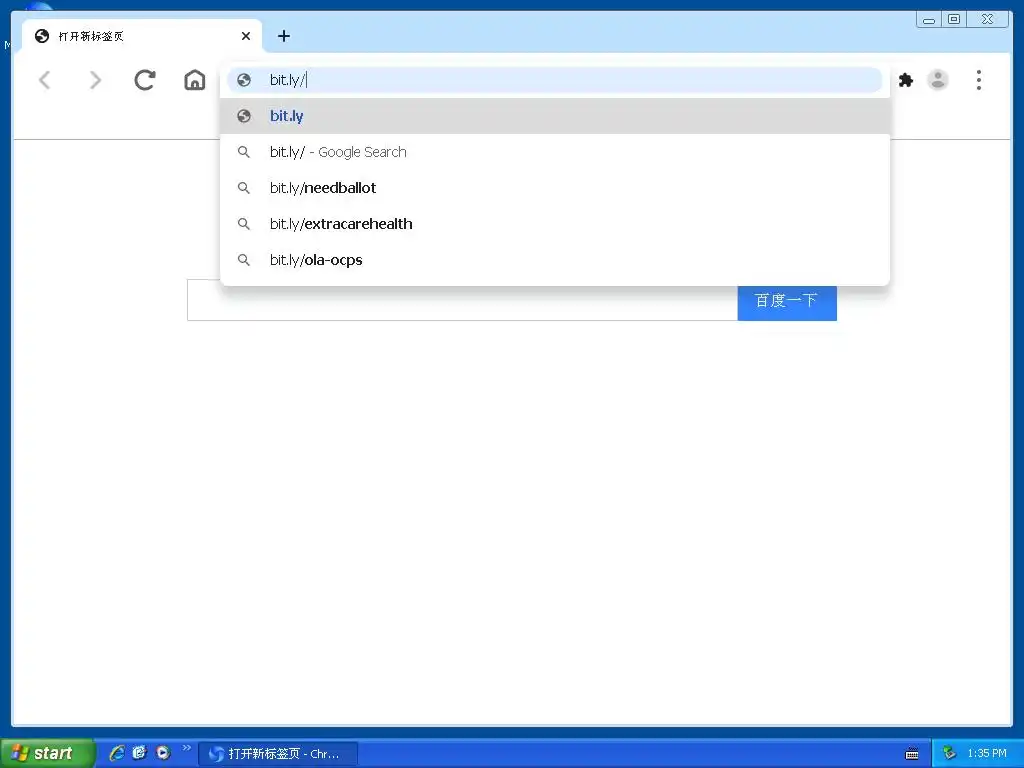Click the 百度一下 search button

tap(787, 302)
